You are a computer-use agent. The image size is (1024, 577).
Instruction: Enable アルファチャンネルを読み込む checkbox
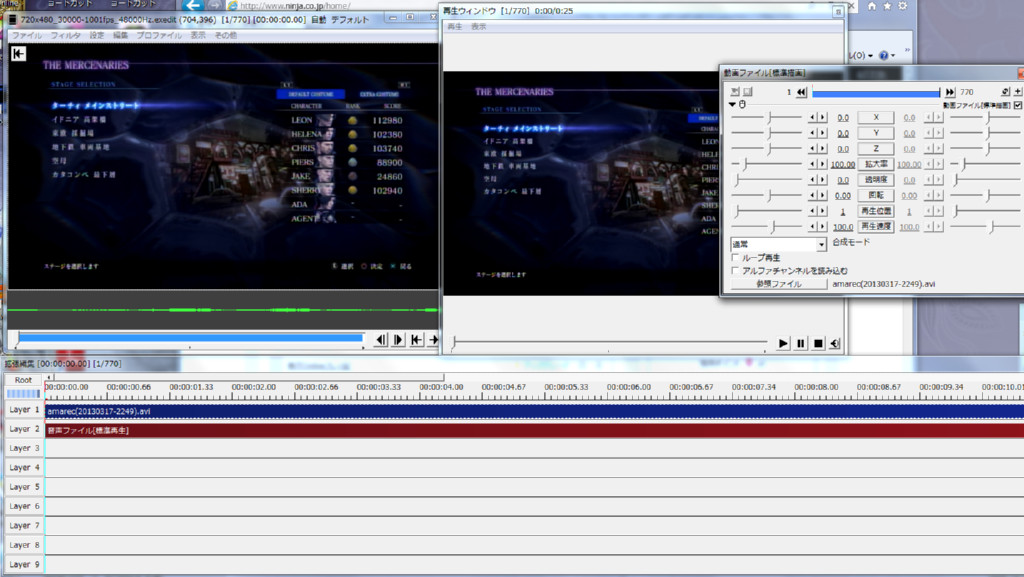(x=735, y=270)
